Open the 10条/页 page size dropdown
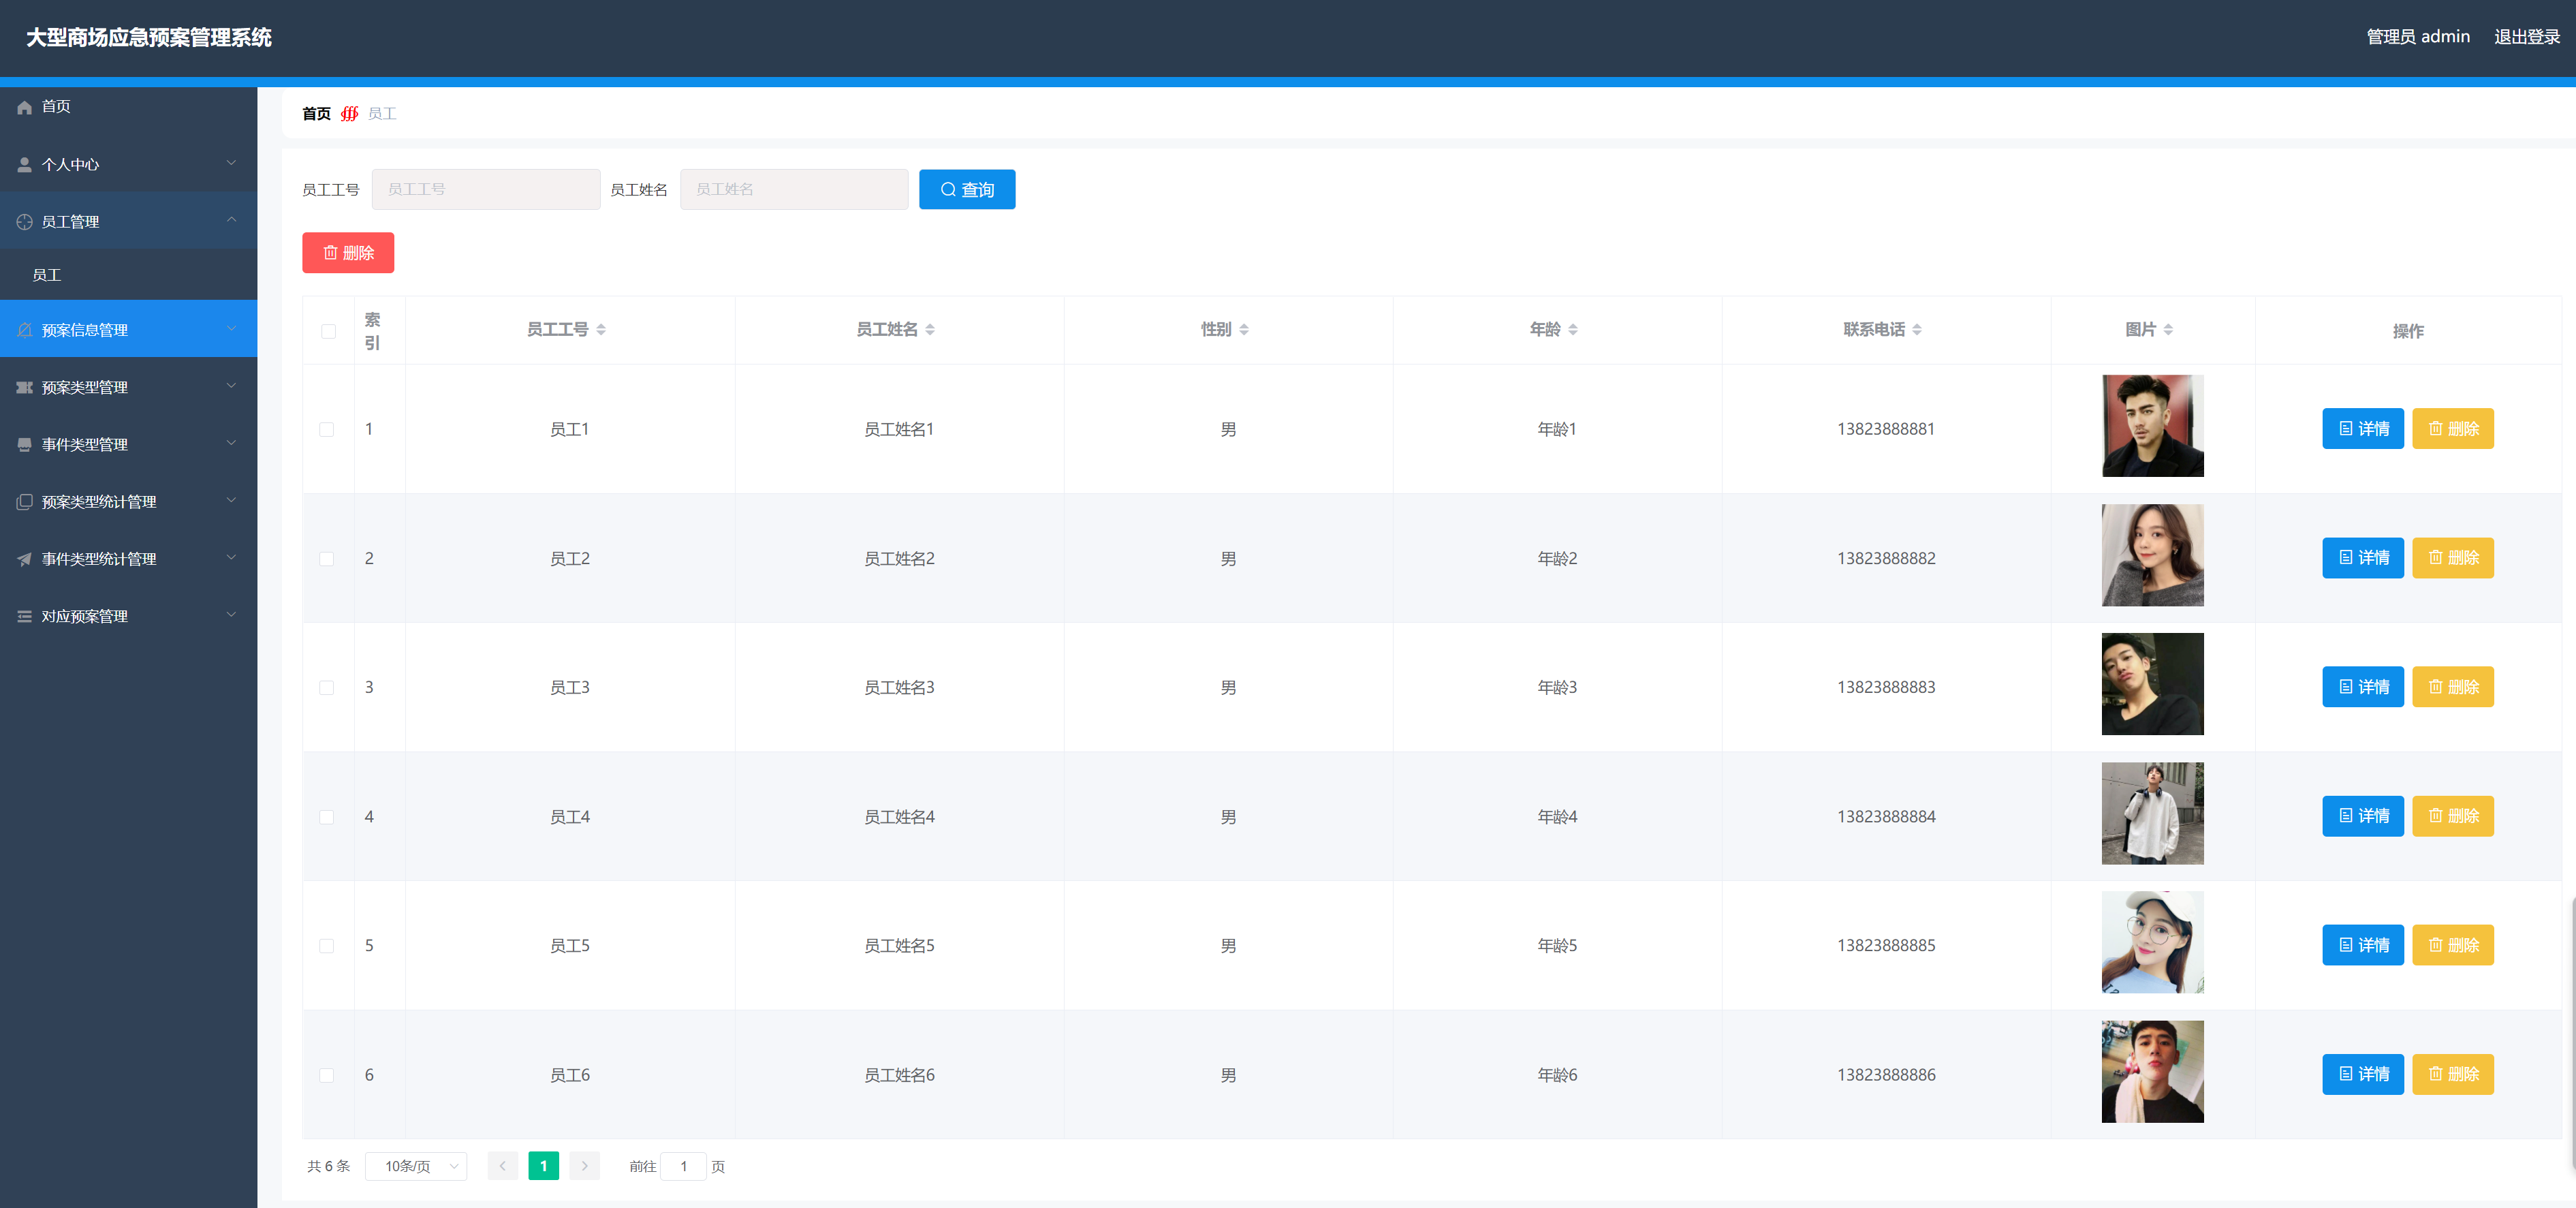 (x=416, y=1166)
